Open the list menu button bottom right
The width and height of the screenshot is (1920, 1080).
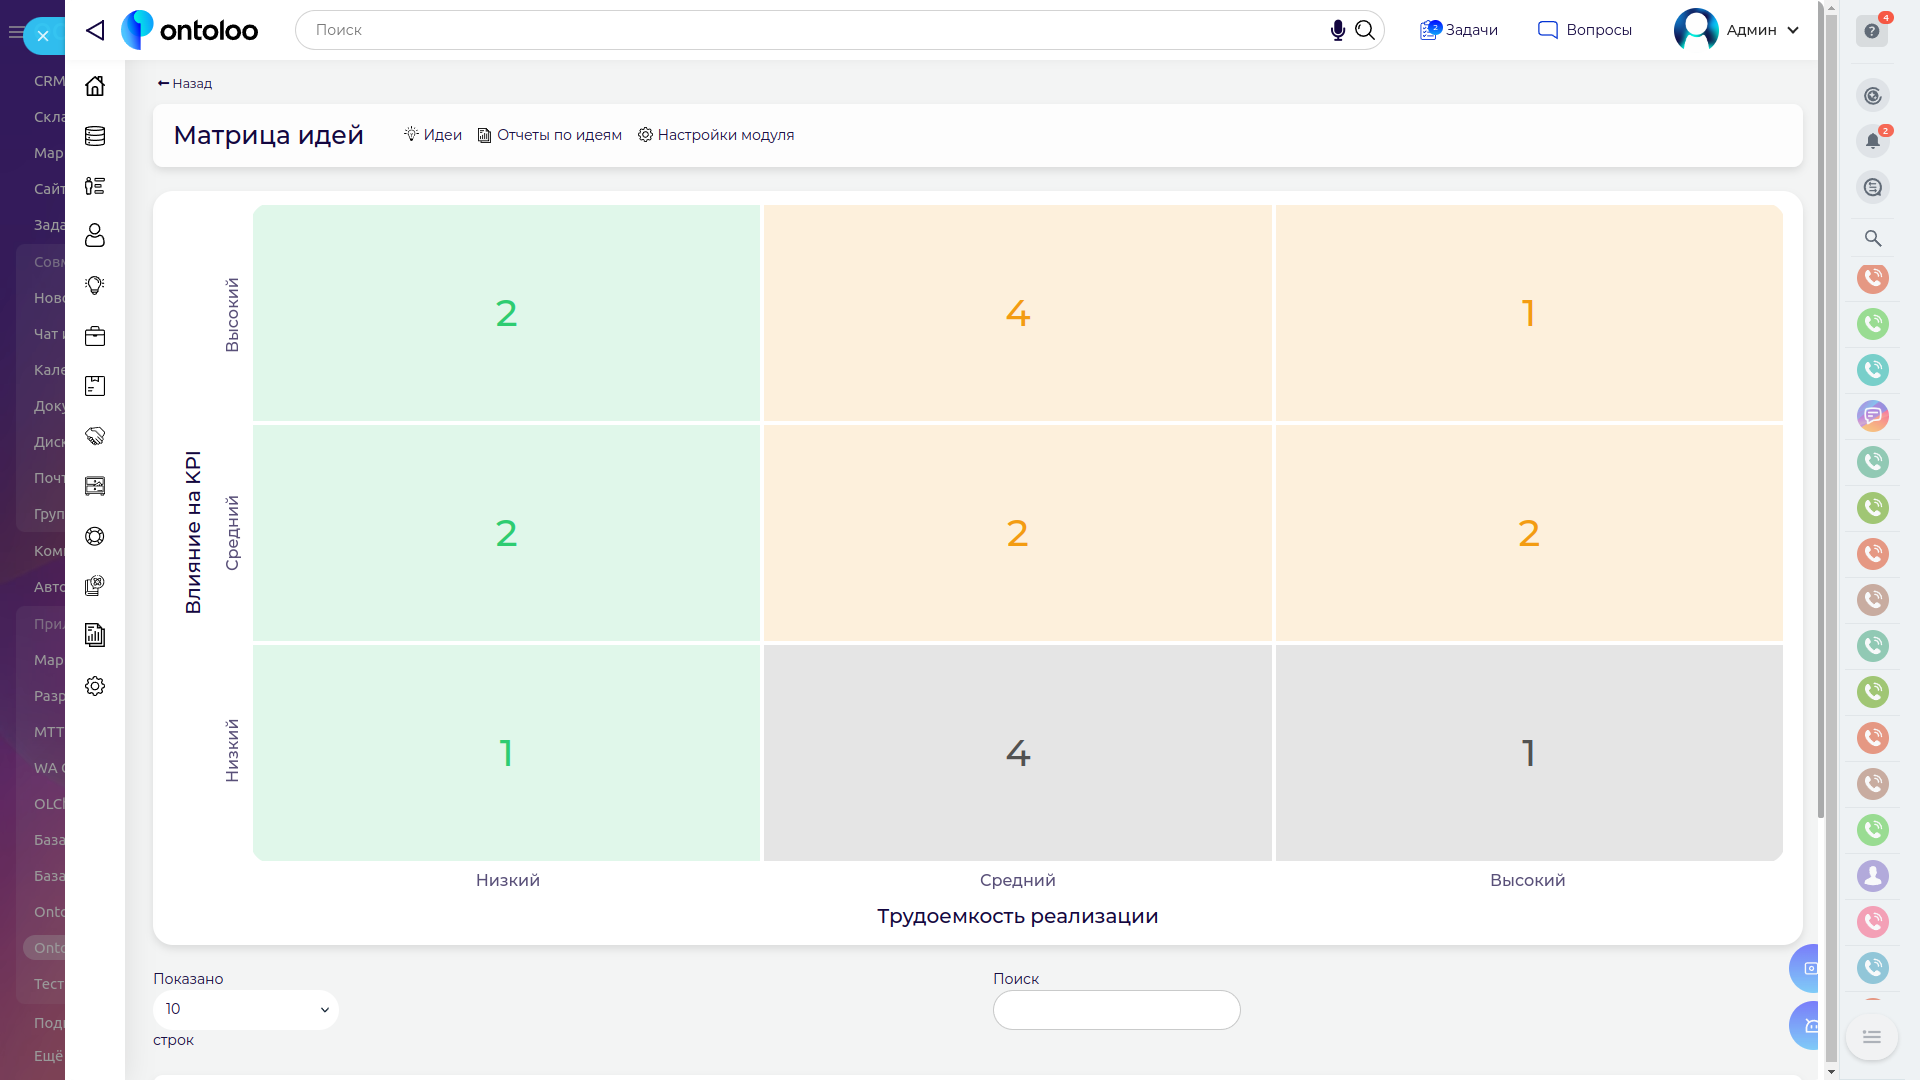click(1871, 1037)
